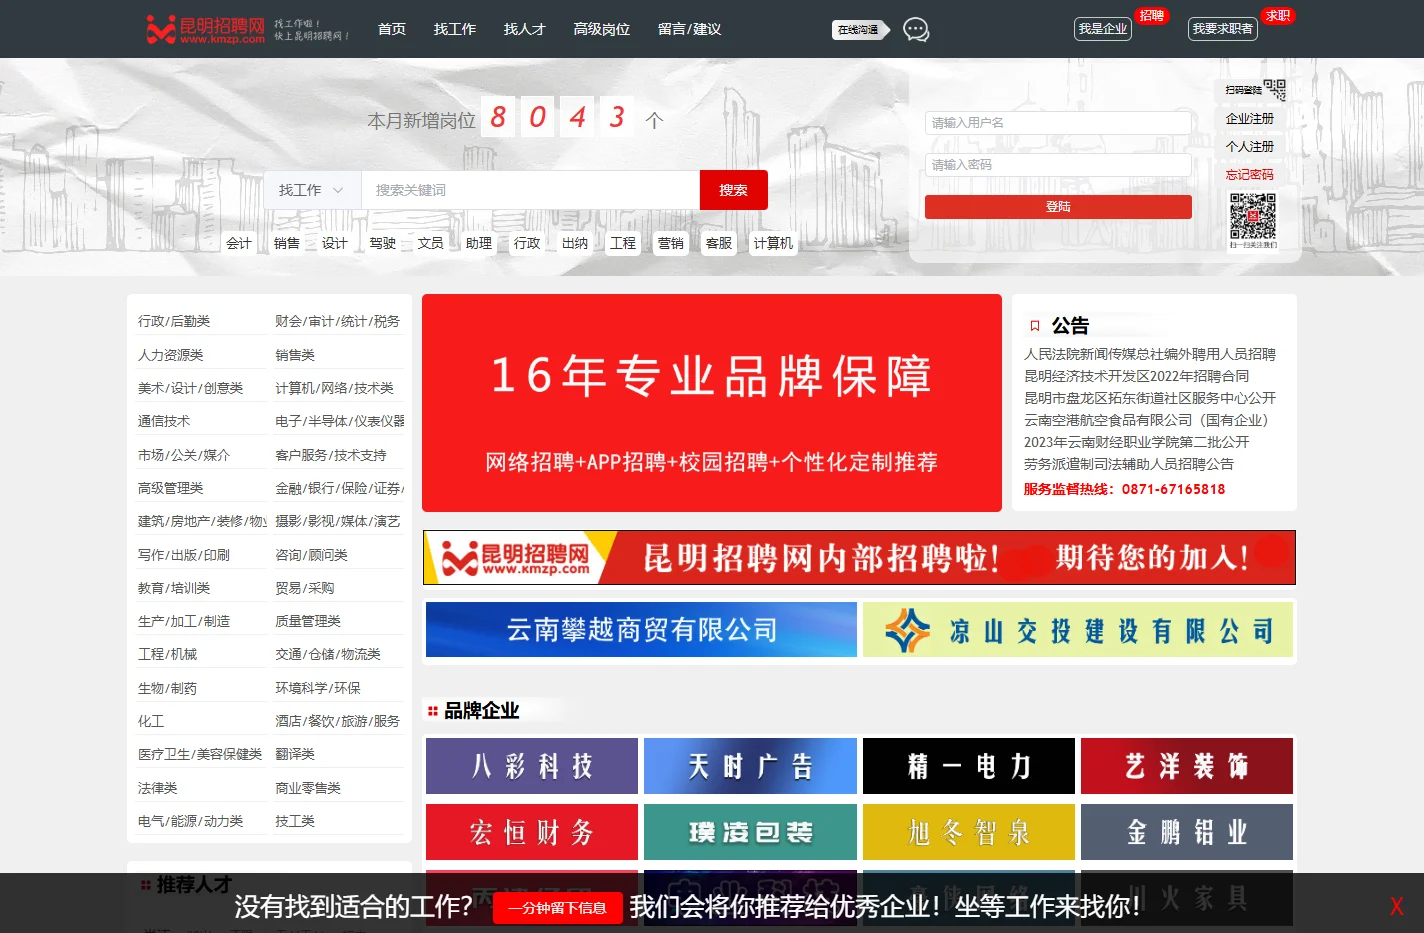Open 行政/后勤类 job category

(x=174, y=321)
